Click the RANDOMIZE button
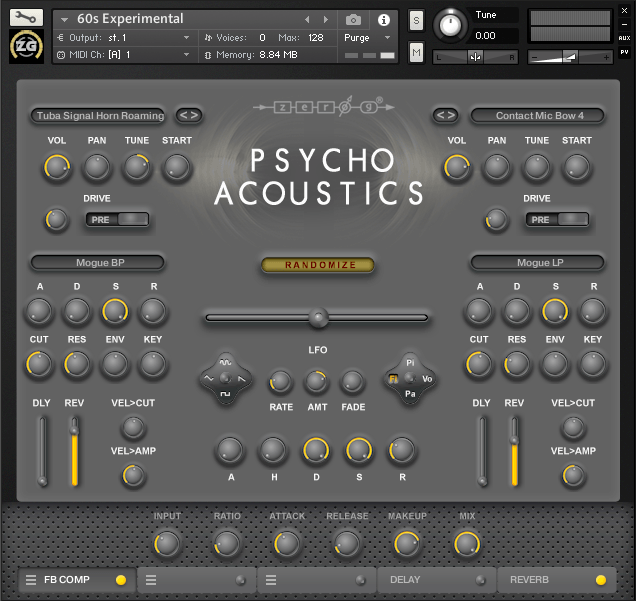Viewport: 636px width, 601px height. (318, 265)
